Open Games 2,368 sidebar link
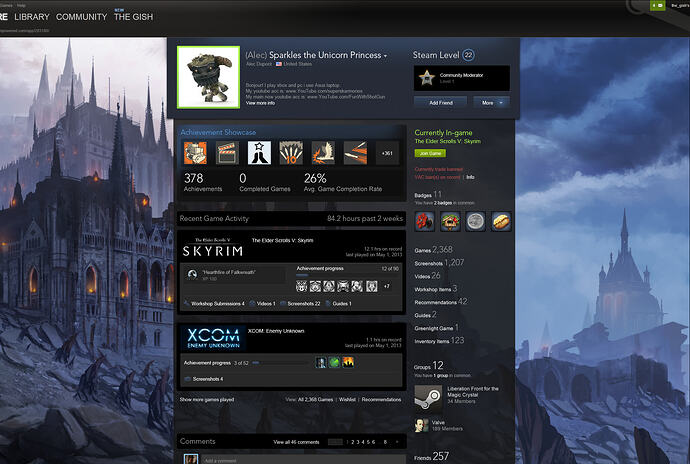This screenshot has height=464, width=690. [x=433, y=250]
